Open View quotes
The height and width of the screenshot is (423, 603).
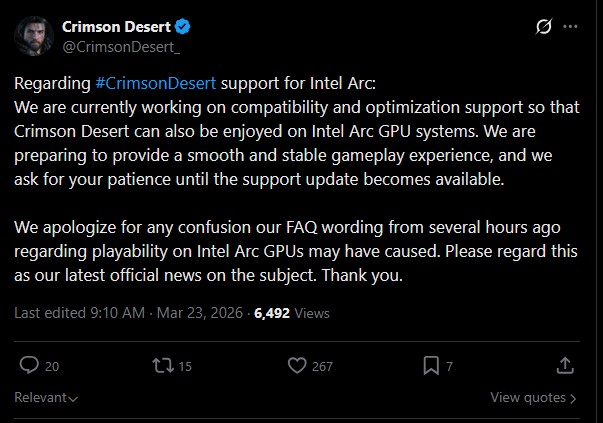pyautogui.click(x=533, y=398)
